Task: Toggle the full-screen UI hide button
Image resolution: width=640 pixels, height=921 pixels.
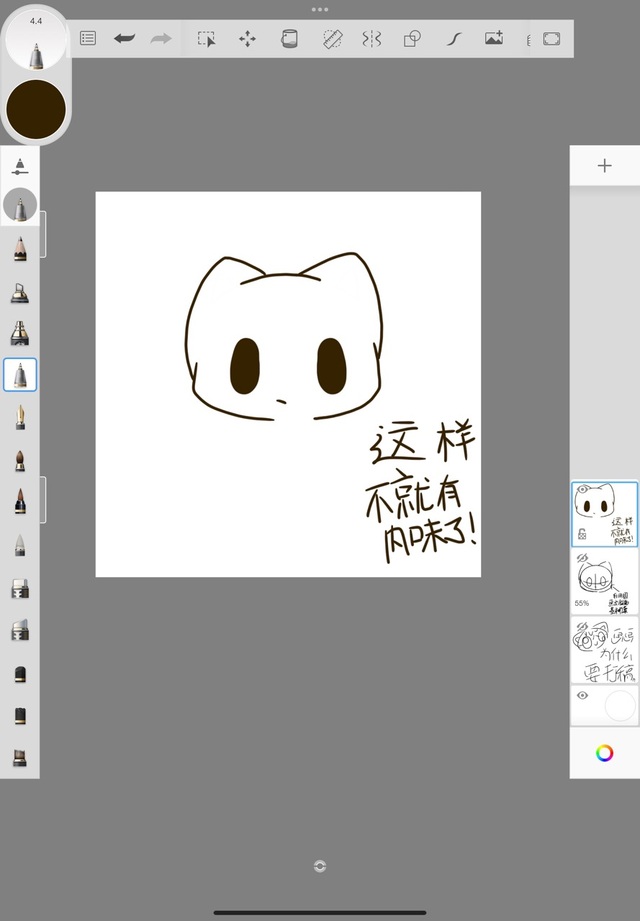Action: (x=551, y=39)
